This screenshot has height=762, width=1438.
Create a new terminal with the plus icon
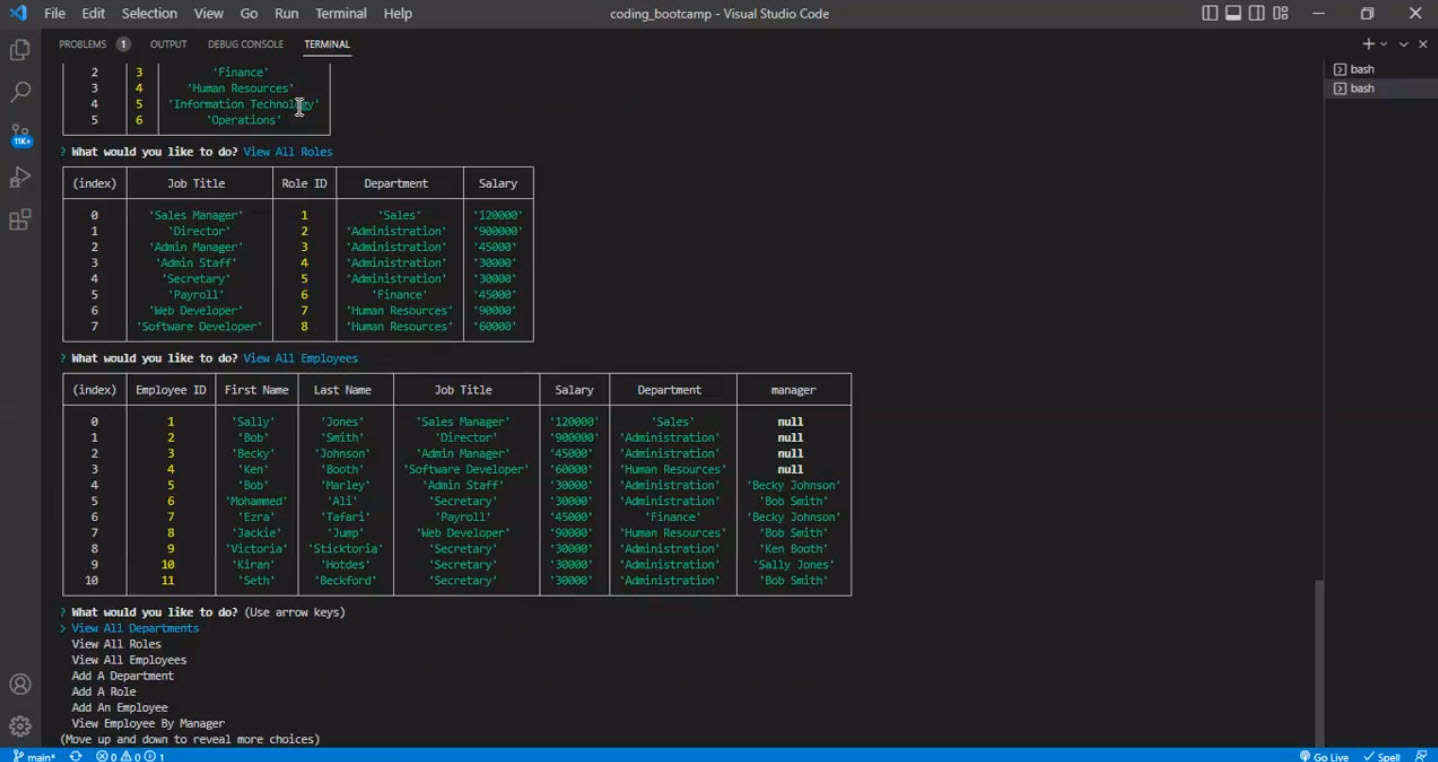[1369, 44]
